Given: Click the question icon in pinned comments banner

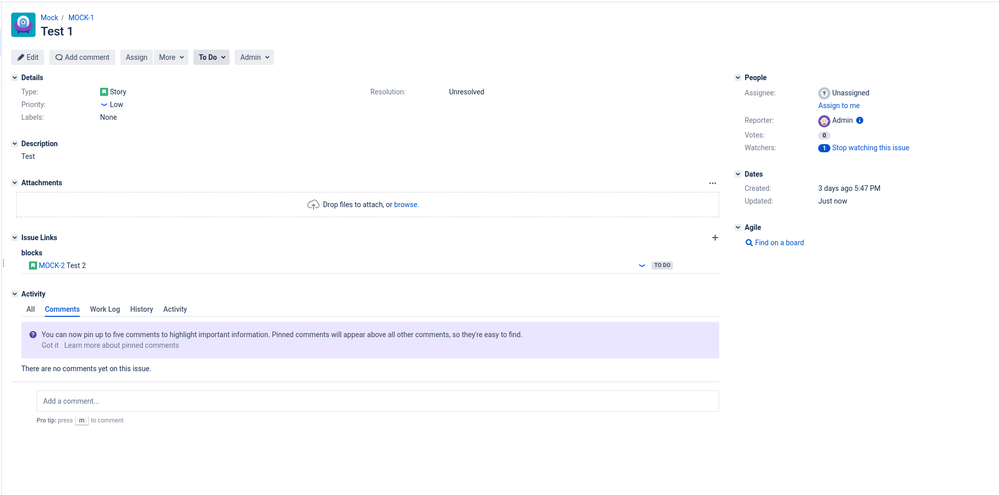Looking at the screenshot, I should pyautogui.click(x=33, y=334).
